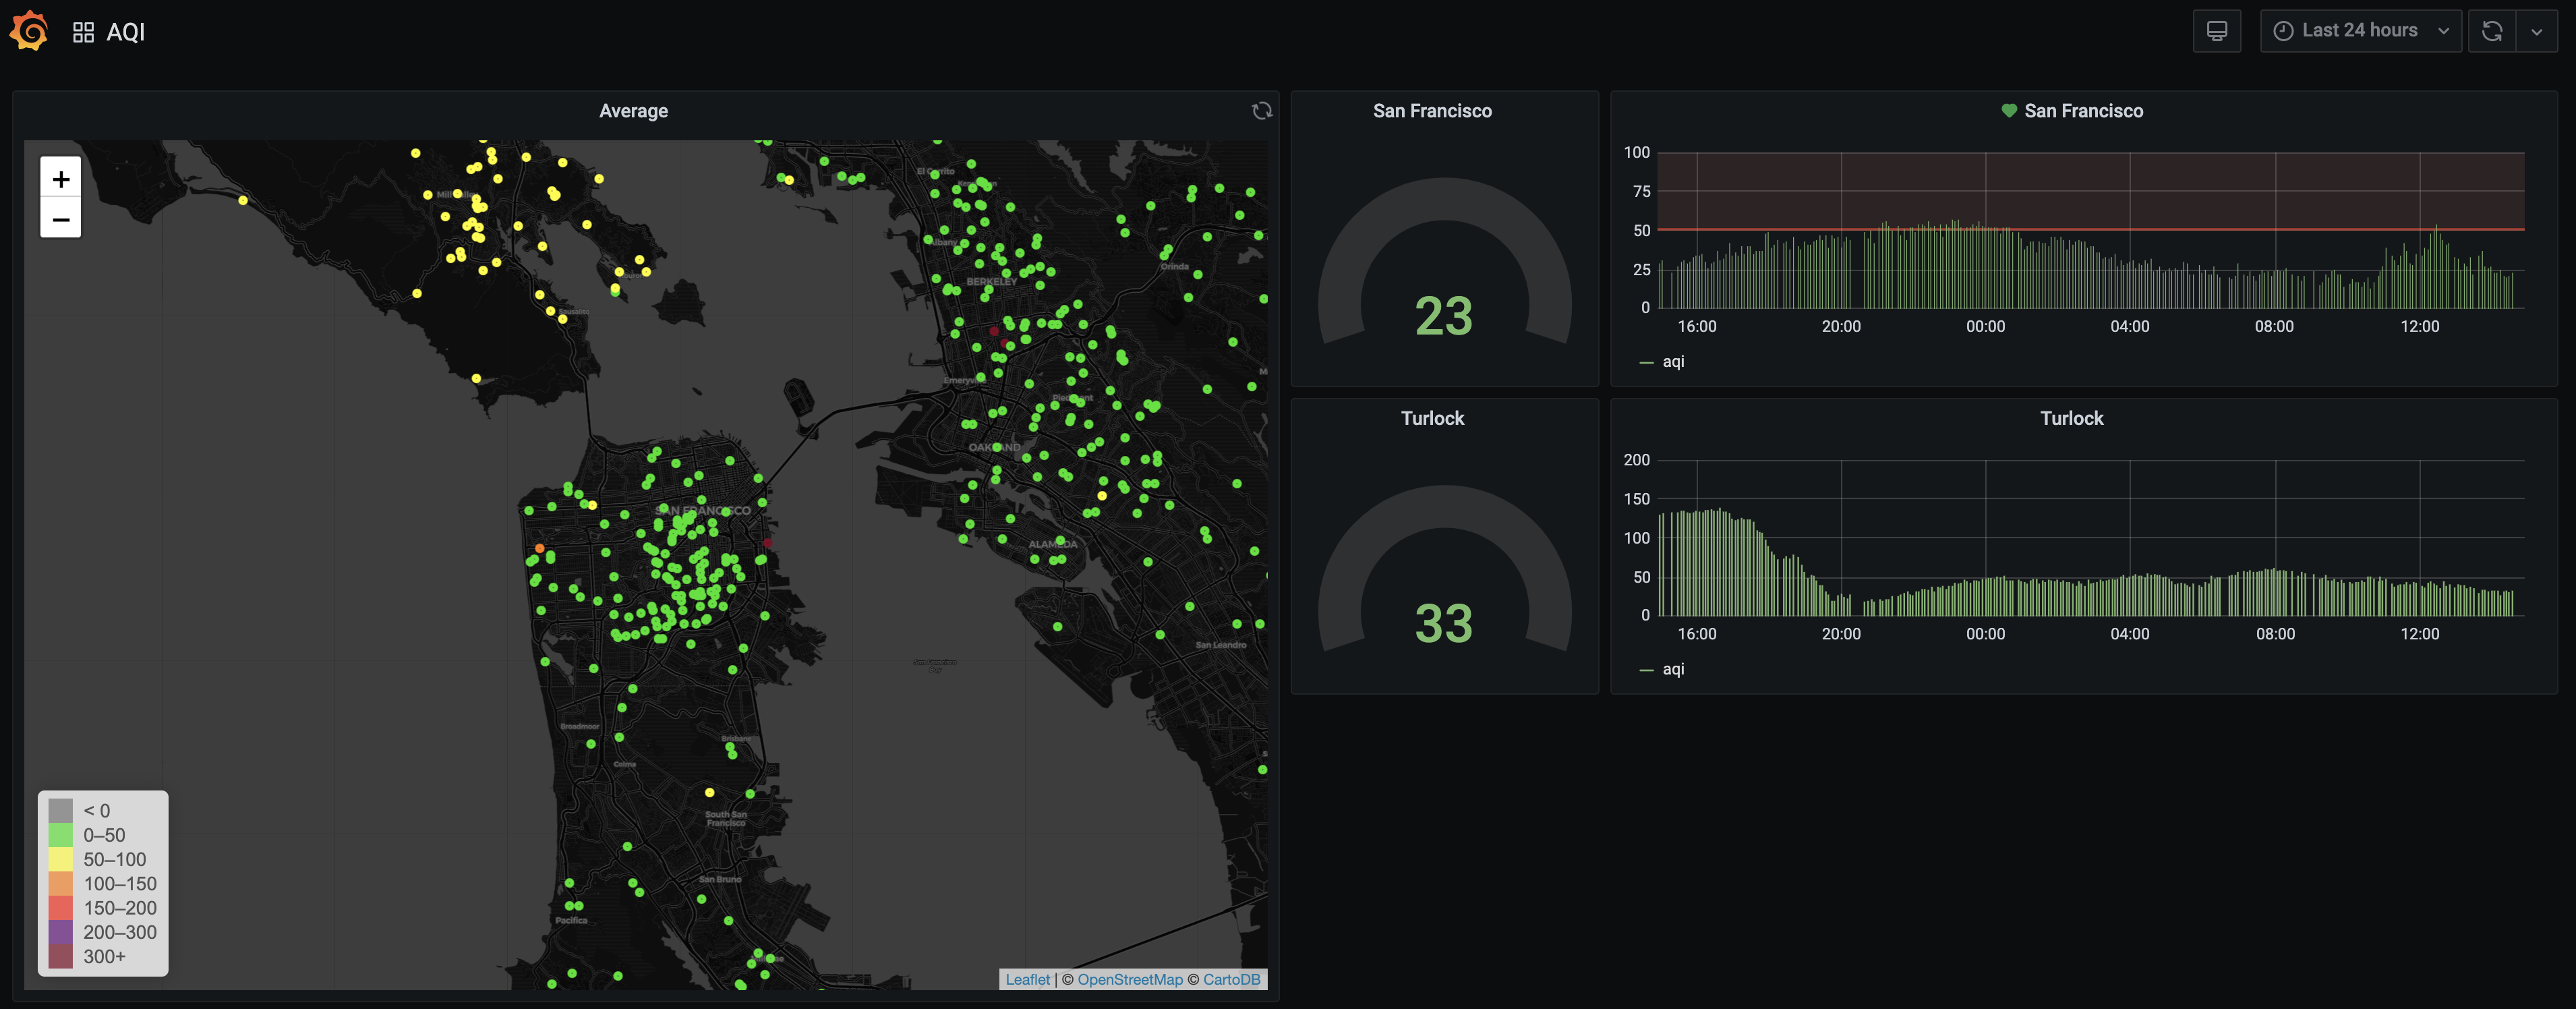
Task: Open Turlock graph panel title menu
Action: [x=2071, y=418]
